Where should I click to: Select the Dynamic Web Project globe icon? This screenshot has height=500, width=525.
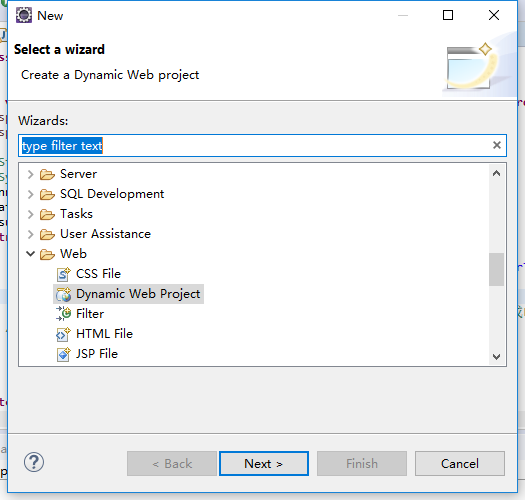click(x=63, y=294)
